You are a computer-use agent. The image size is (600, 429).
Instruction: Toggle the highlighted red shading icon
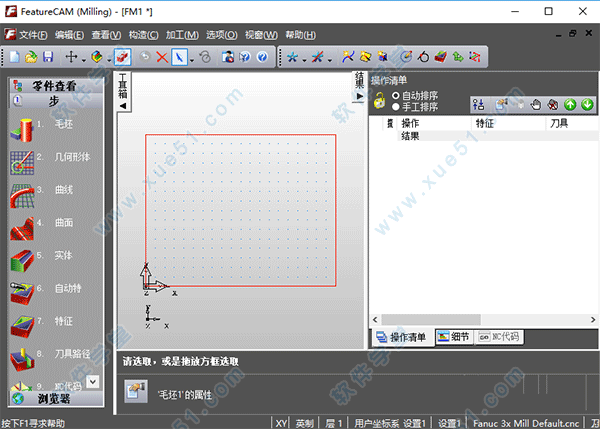122,57
